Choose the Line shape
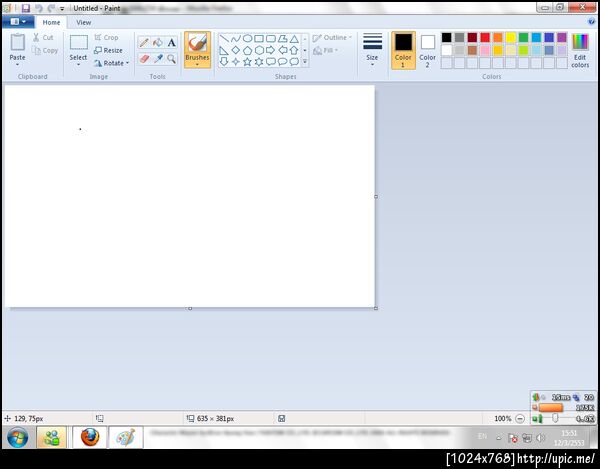This screenshot has height=469, width=600. click(224, 39)
